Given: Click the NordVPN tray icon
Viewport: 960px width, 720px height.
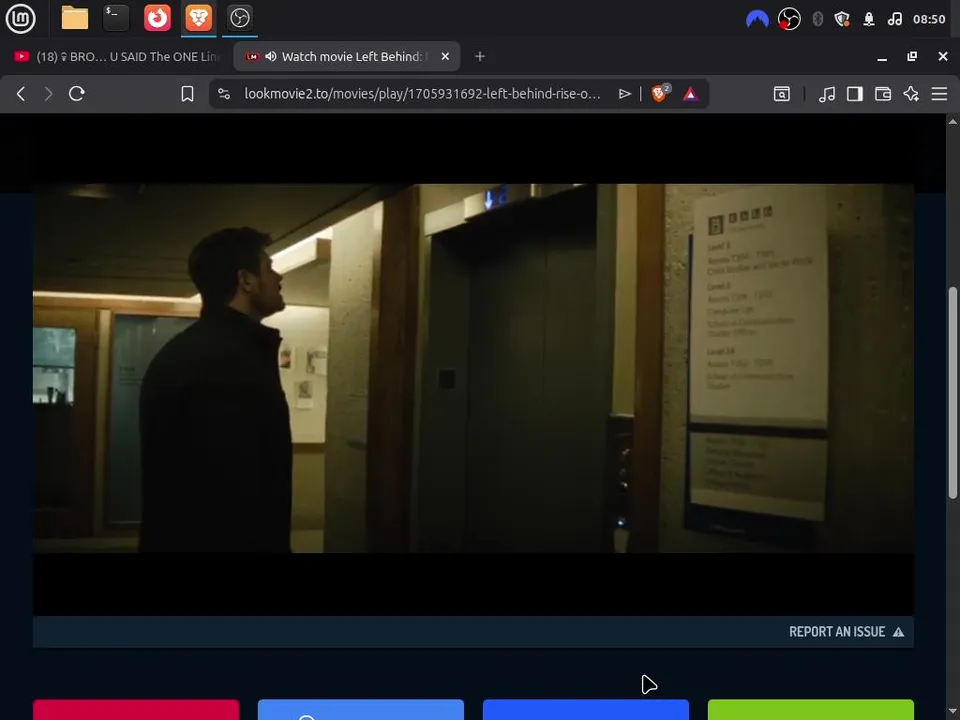Looking at the screenshot, I should tap(757, 19).
